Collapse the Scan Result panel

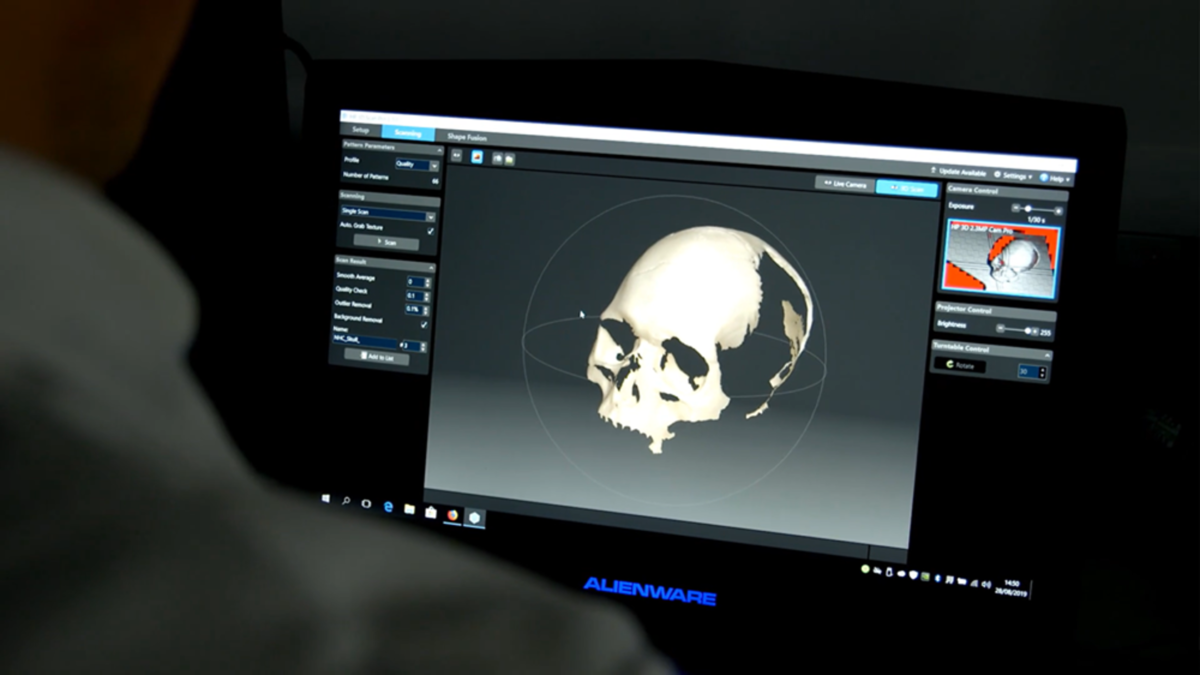tap(431, 267)
